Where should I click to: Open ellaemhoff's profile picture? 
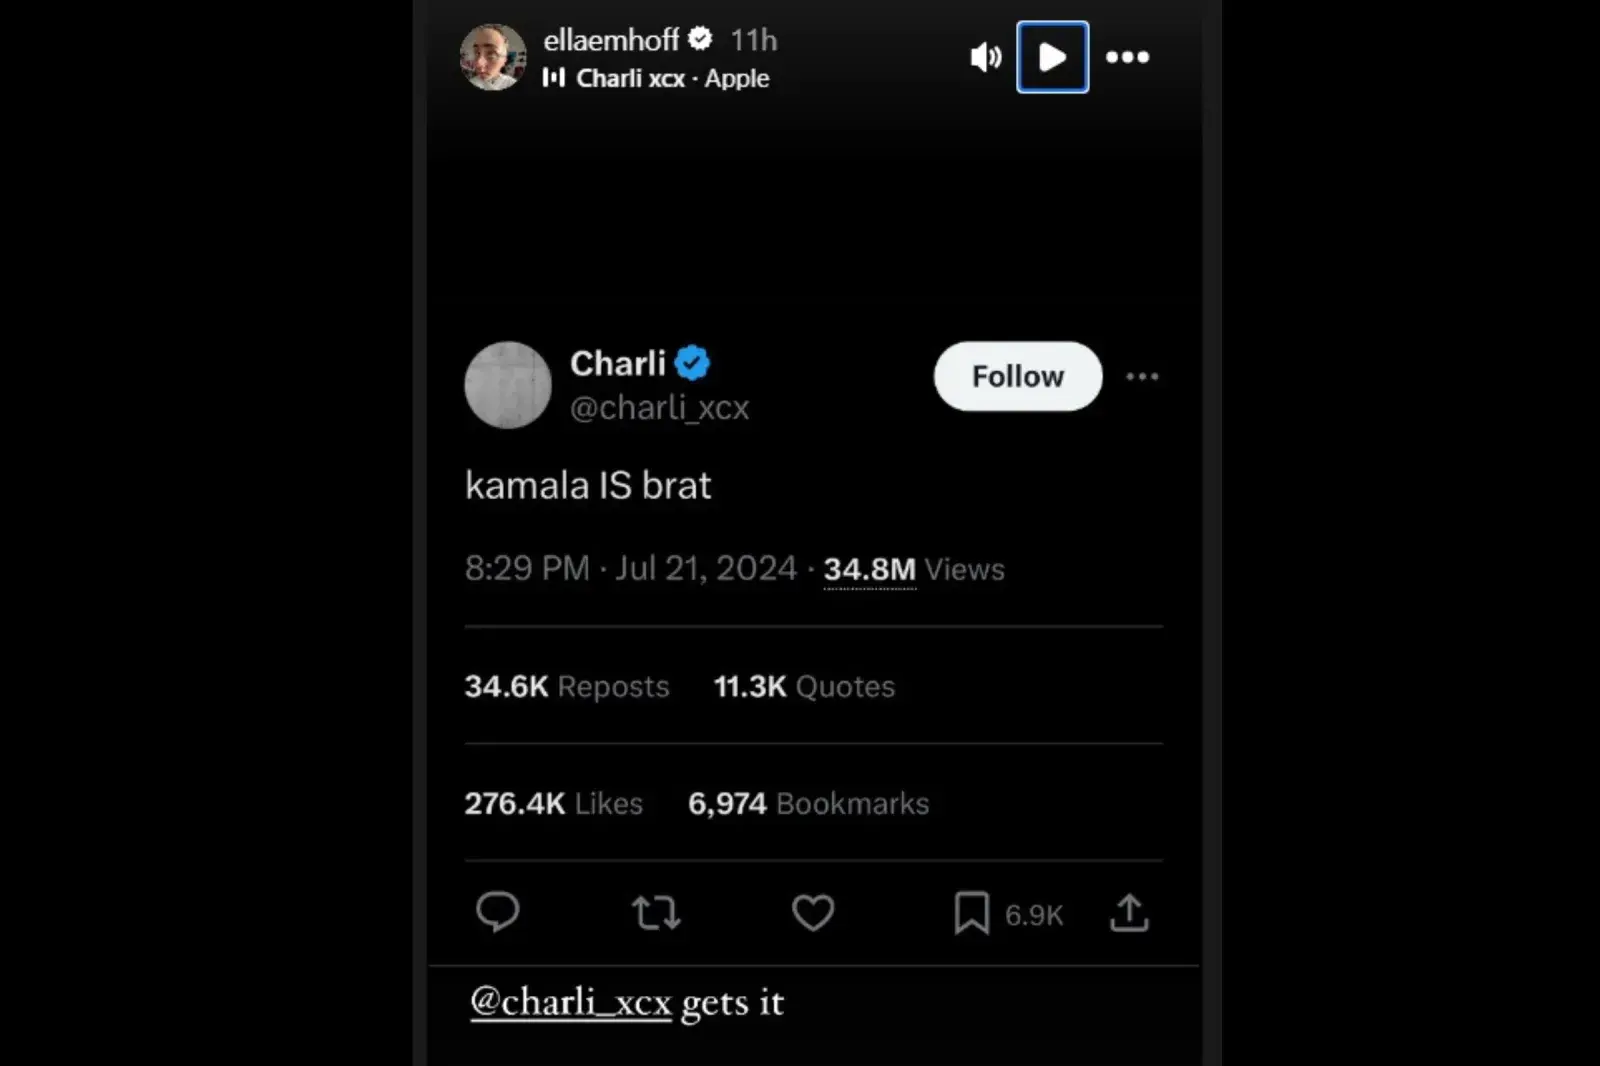point(492,57)
